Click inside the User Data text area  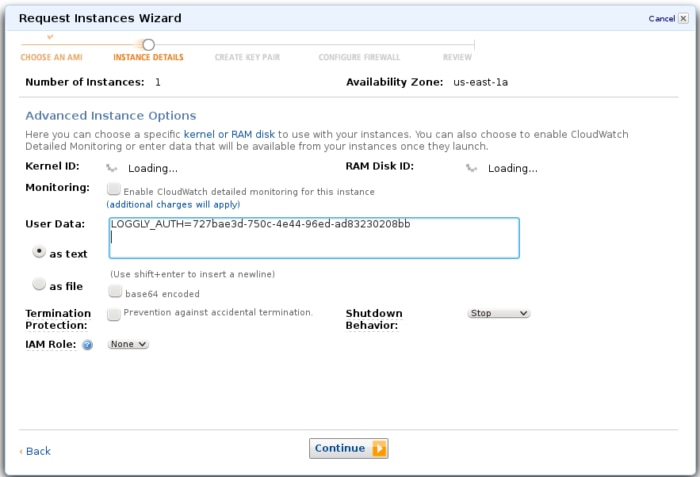(314, 239)
